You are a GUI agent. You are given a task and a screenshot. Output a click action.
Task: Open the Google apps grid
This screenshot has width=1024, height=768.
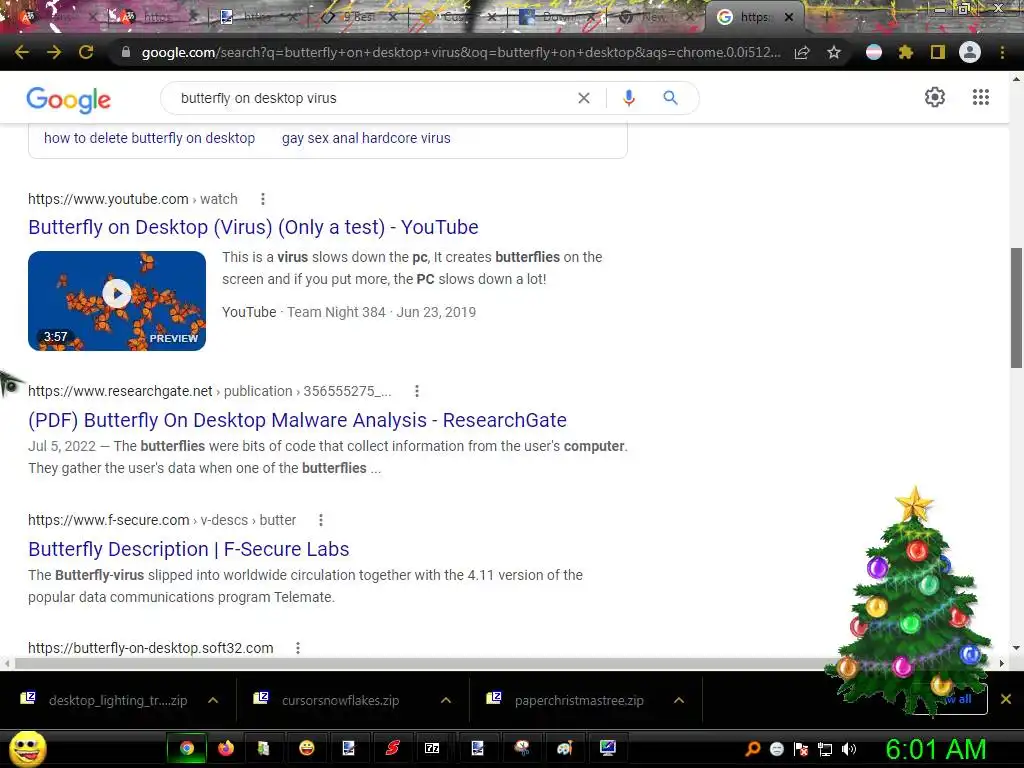980,97
